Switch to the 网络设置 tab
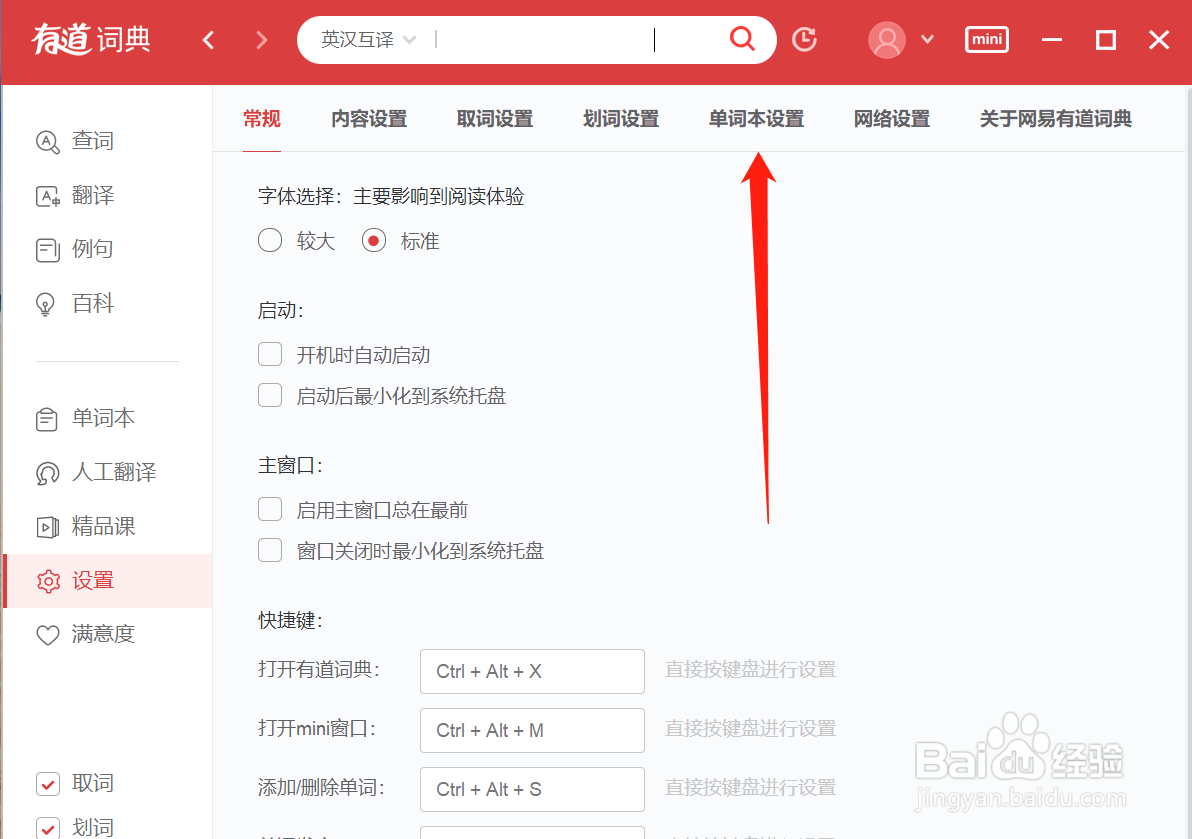Screen dimensions: 1192x839 [x=892, y=119]
